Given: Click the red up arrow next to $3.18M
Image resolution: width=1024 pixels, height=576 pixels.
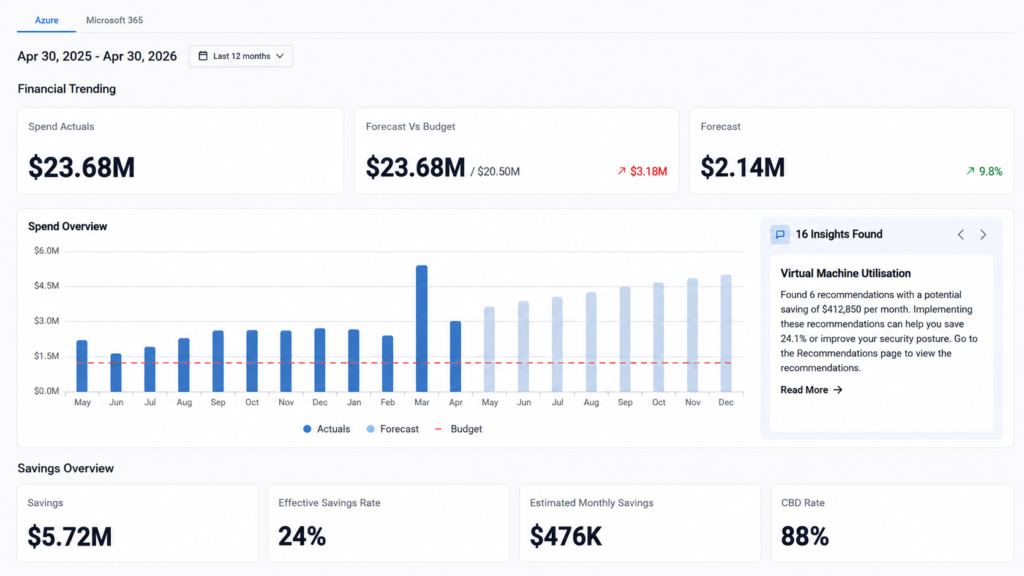Looking at the screenshot, I should tap(622, 171).
